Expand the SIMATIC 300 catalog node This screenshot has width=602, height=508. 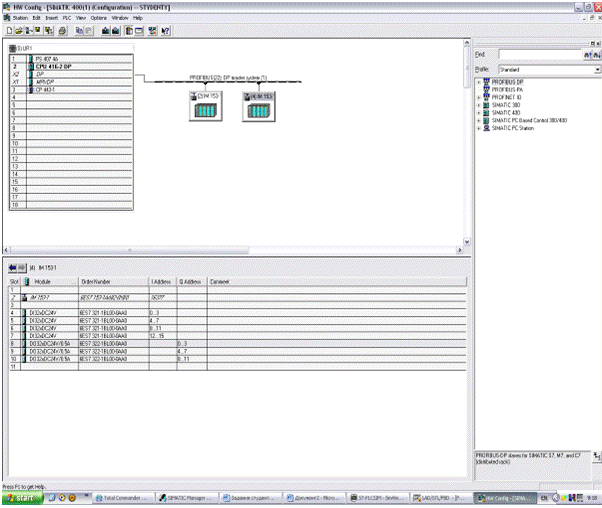pyautogui.click(x=478, y=105)
